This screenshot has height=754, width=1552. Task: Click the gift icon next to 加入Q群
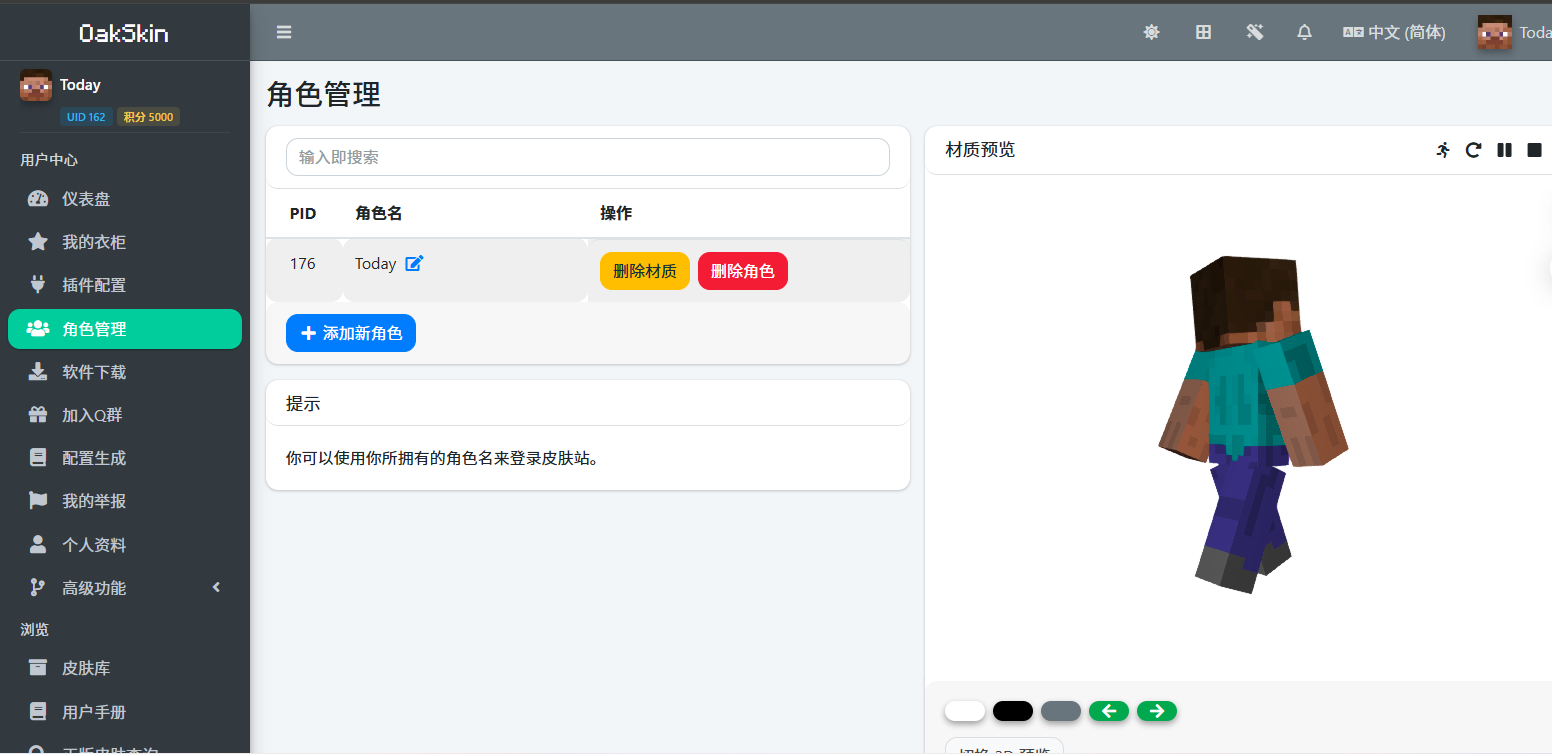[x=38, y=415]
